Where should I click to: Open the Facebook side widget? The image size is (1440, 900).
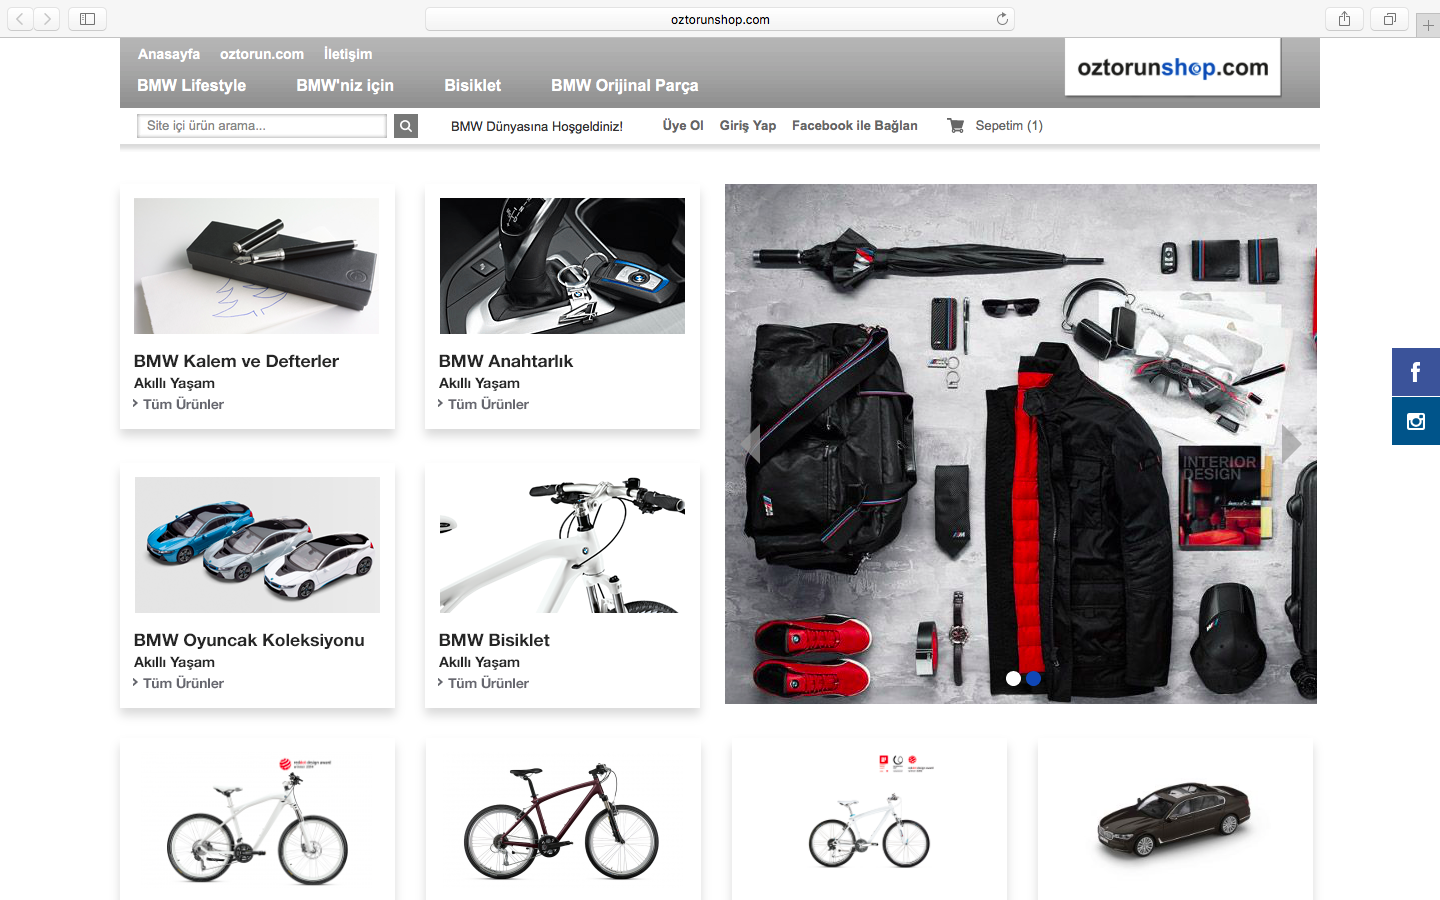(x=1416, y=372)
